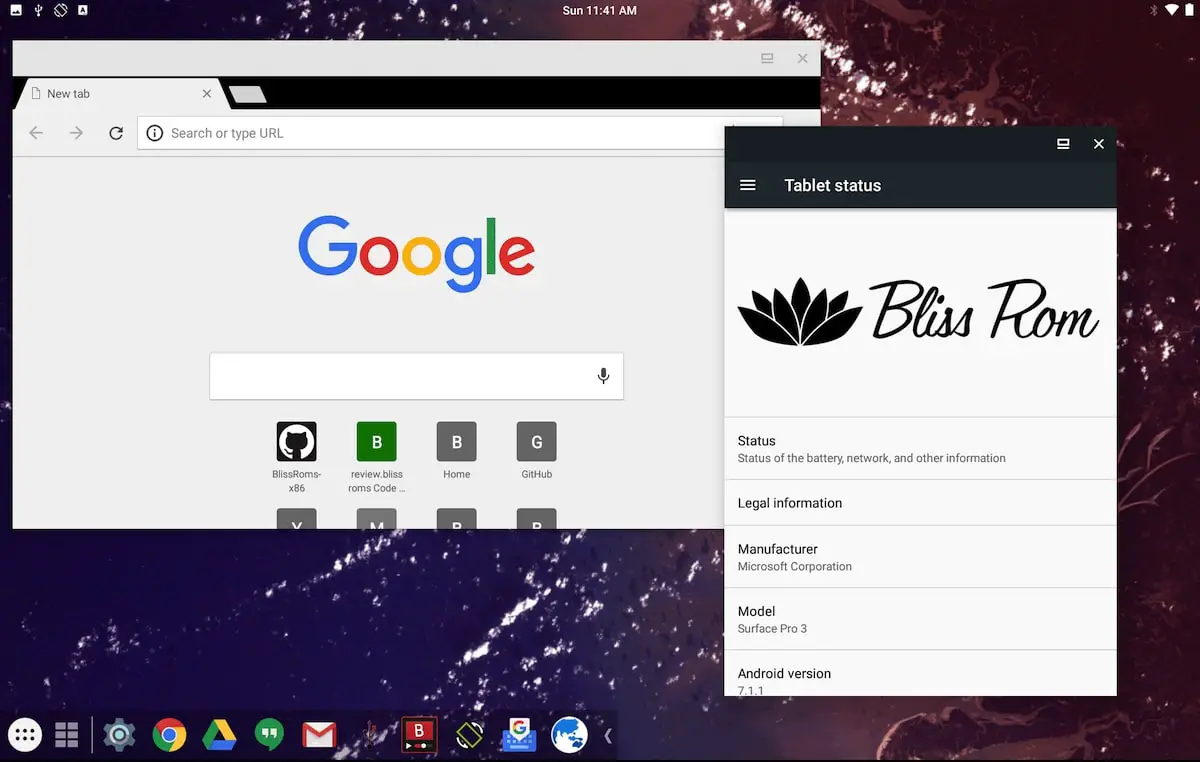
Task: Go forward in Chrome
Action: [x=76, y=133]
